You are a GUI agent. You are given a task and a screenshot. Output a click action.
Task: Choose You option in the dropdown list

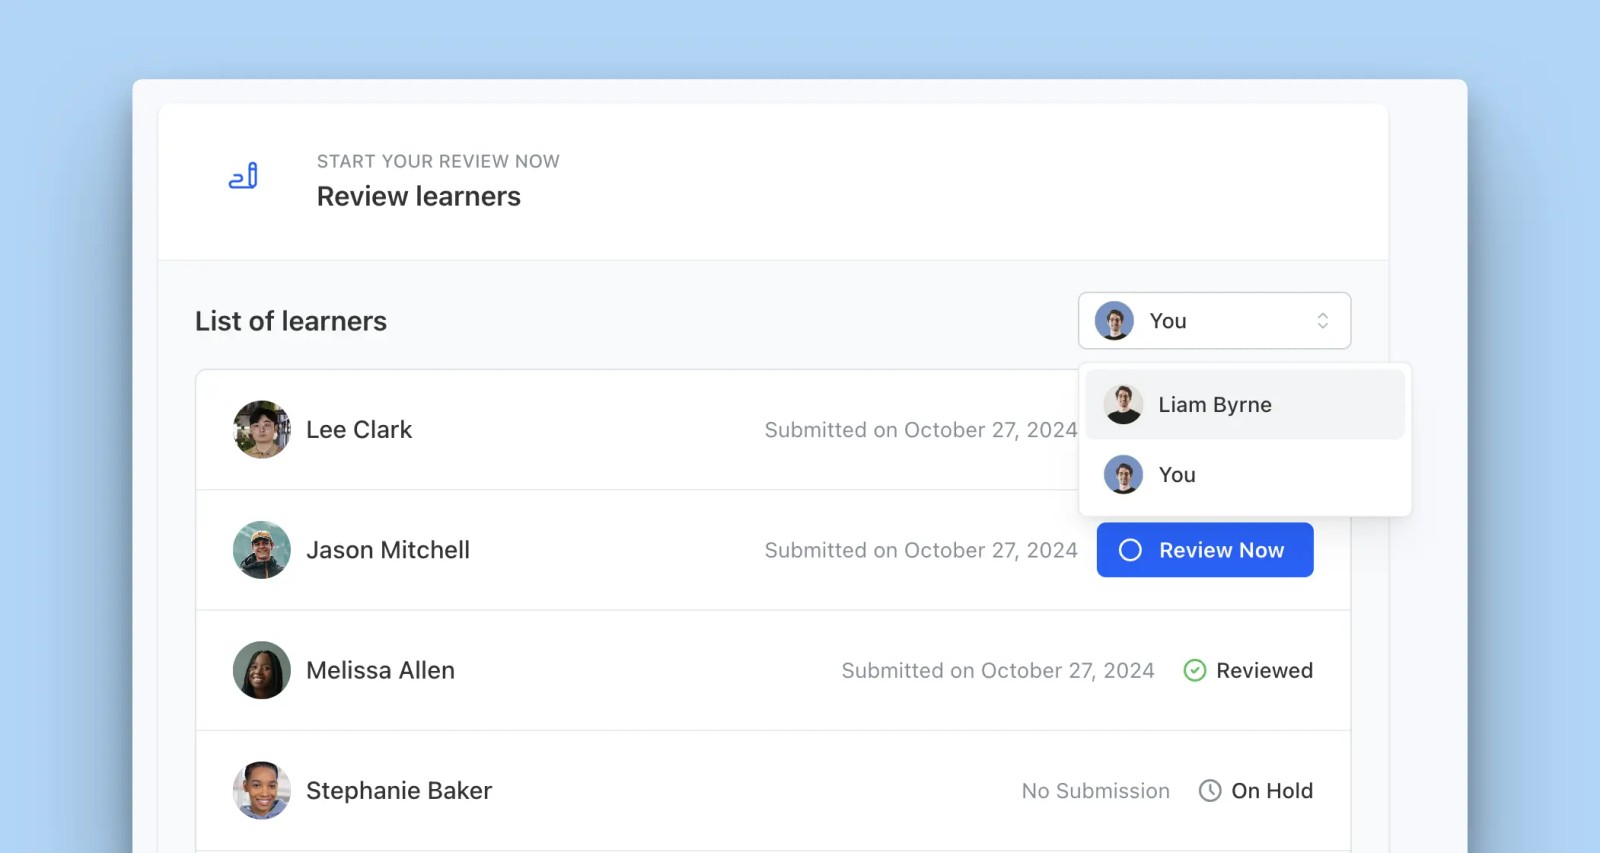pyautogui.click(x=1245, y=475)
